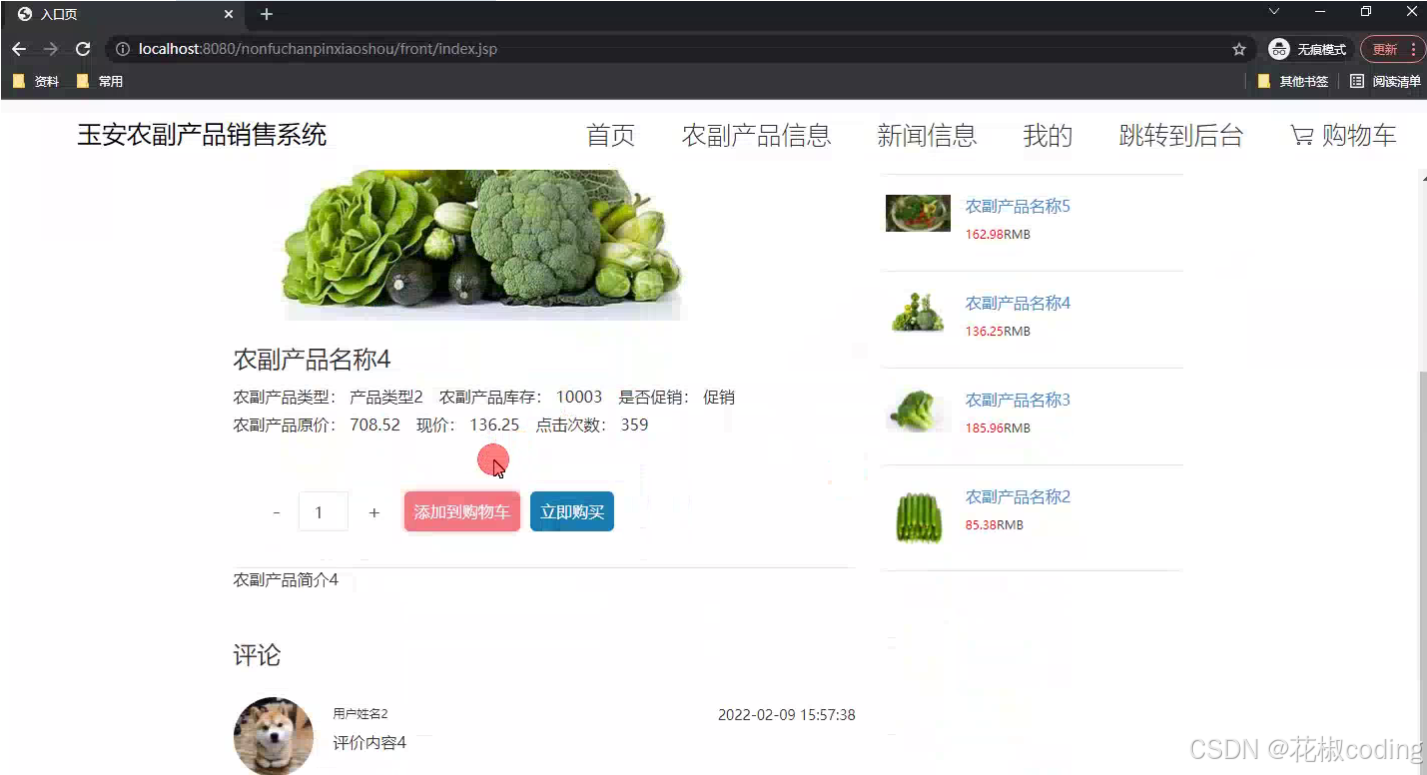Click the 农副产品名称4 vegetable thumbnail
This screenshot has width=1427, height=775.
(918, 313)
